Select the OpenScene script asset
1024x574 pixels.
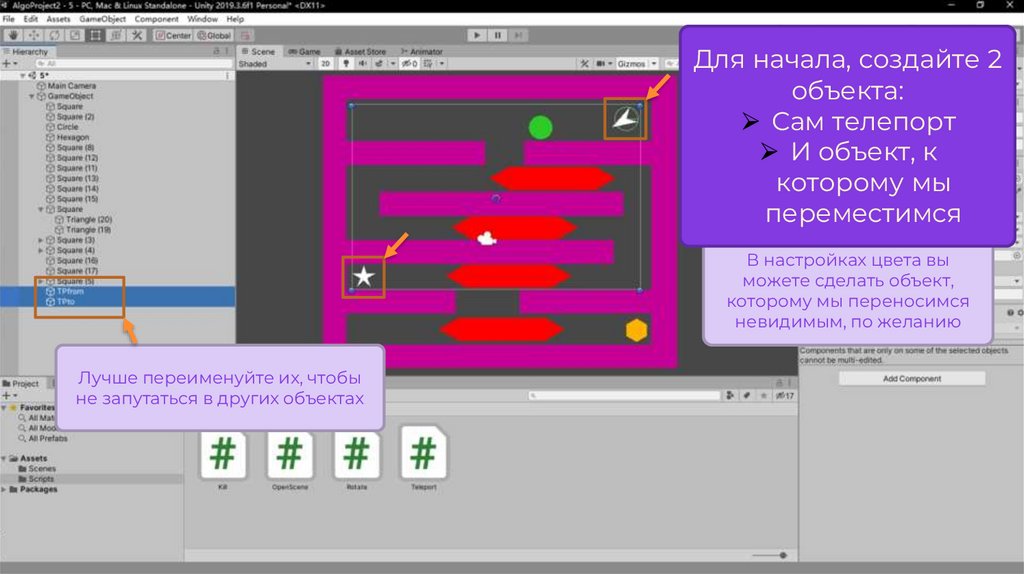point(290,459)
